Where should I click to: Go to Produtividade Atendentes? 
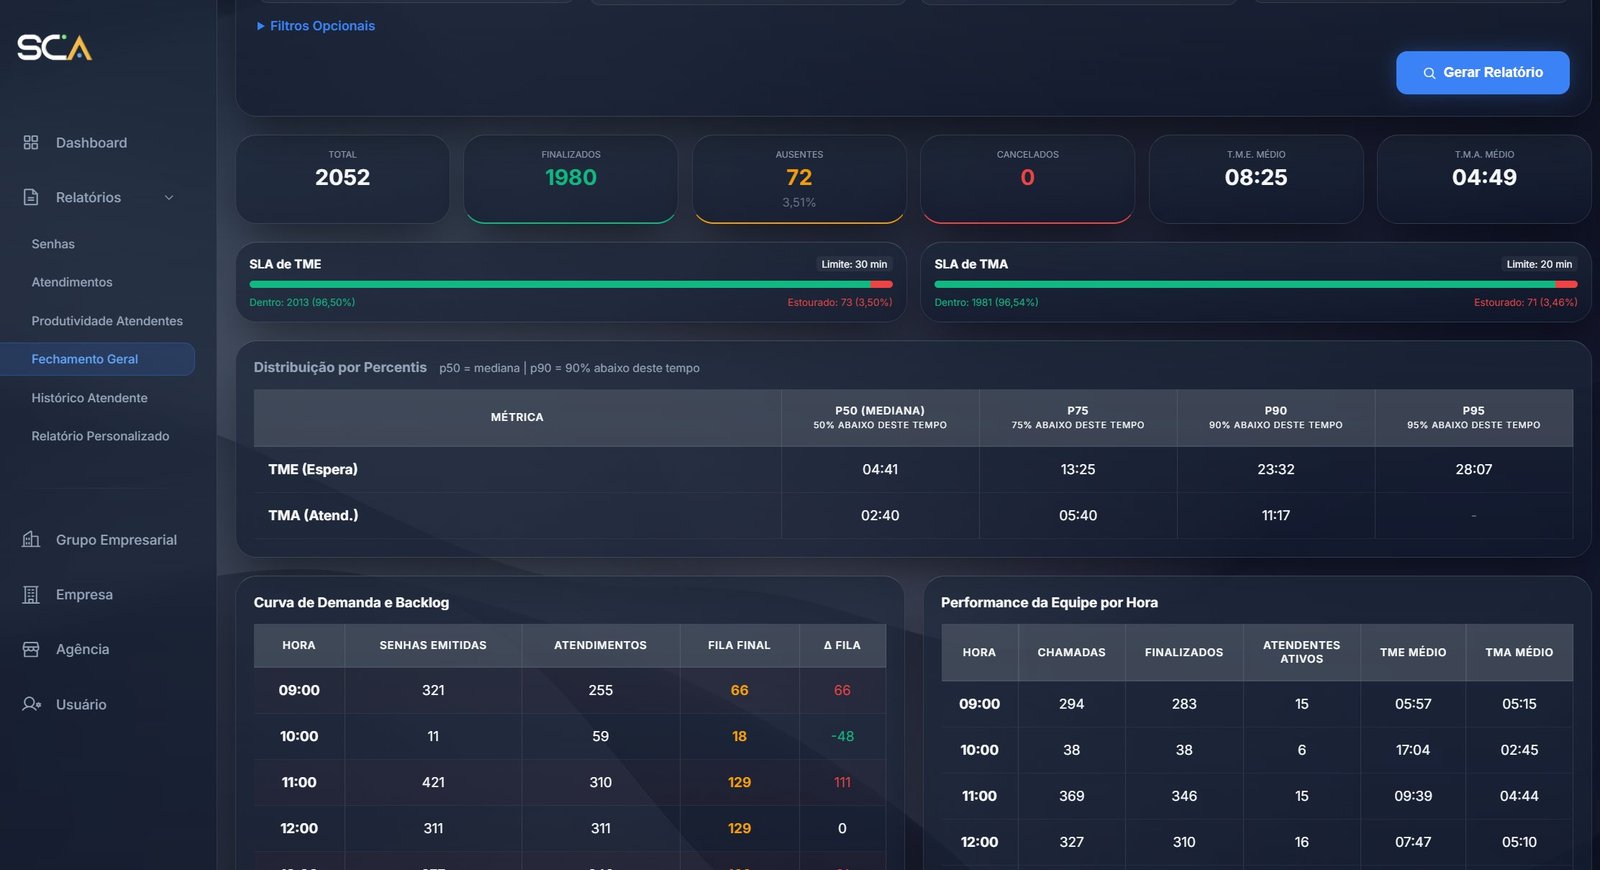coord(107,321)
